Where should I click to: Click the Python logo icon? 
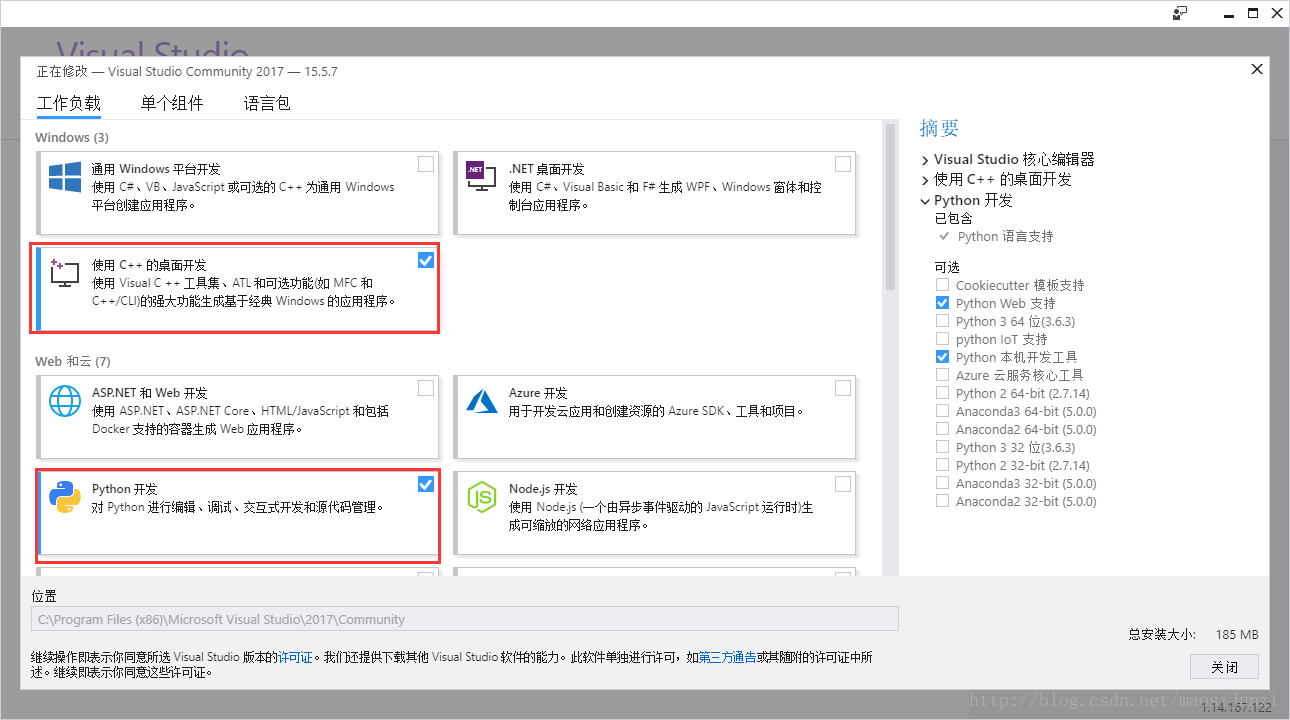pos(65,497)
